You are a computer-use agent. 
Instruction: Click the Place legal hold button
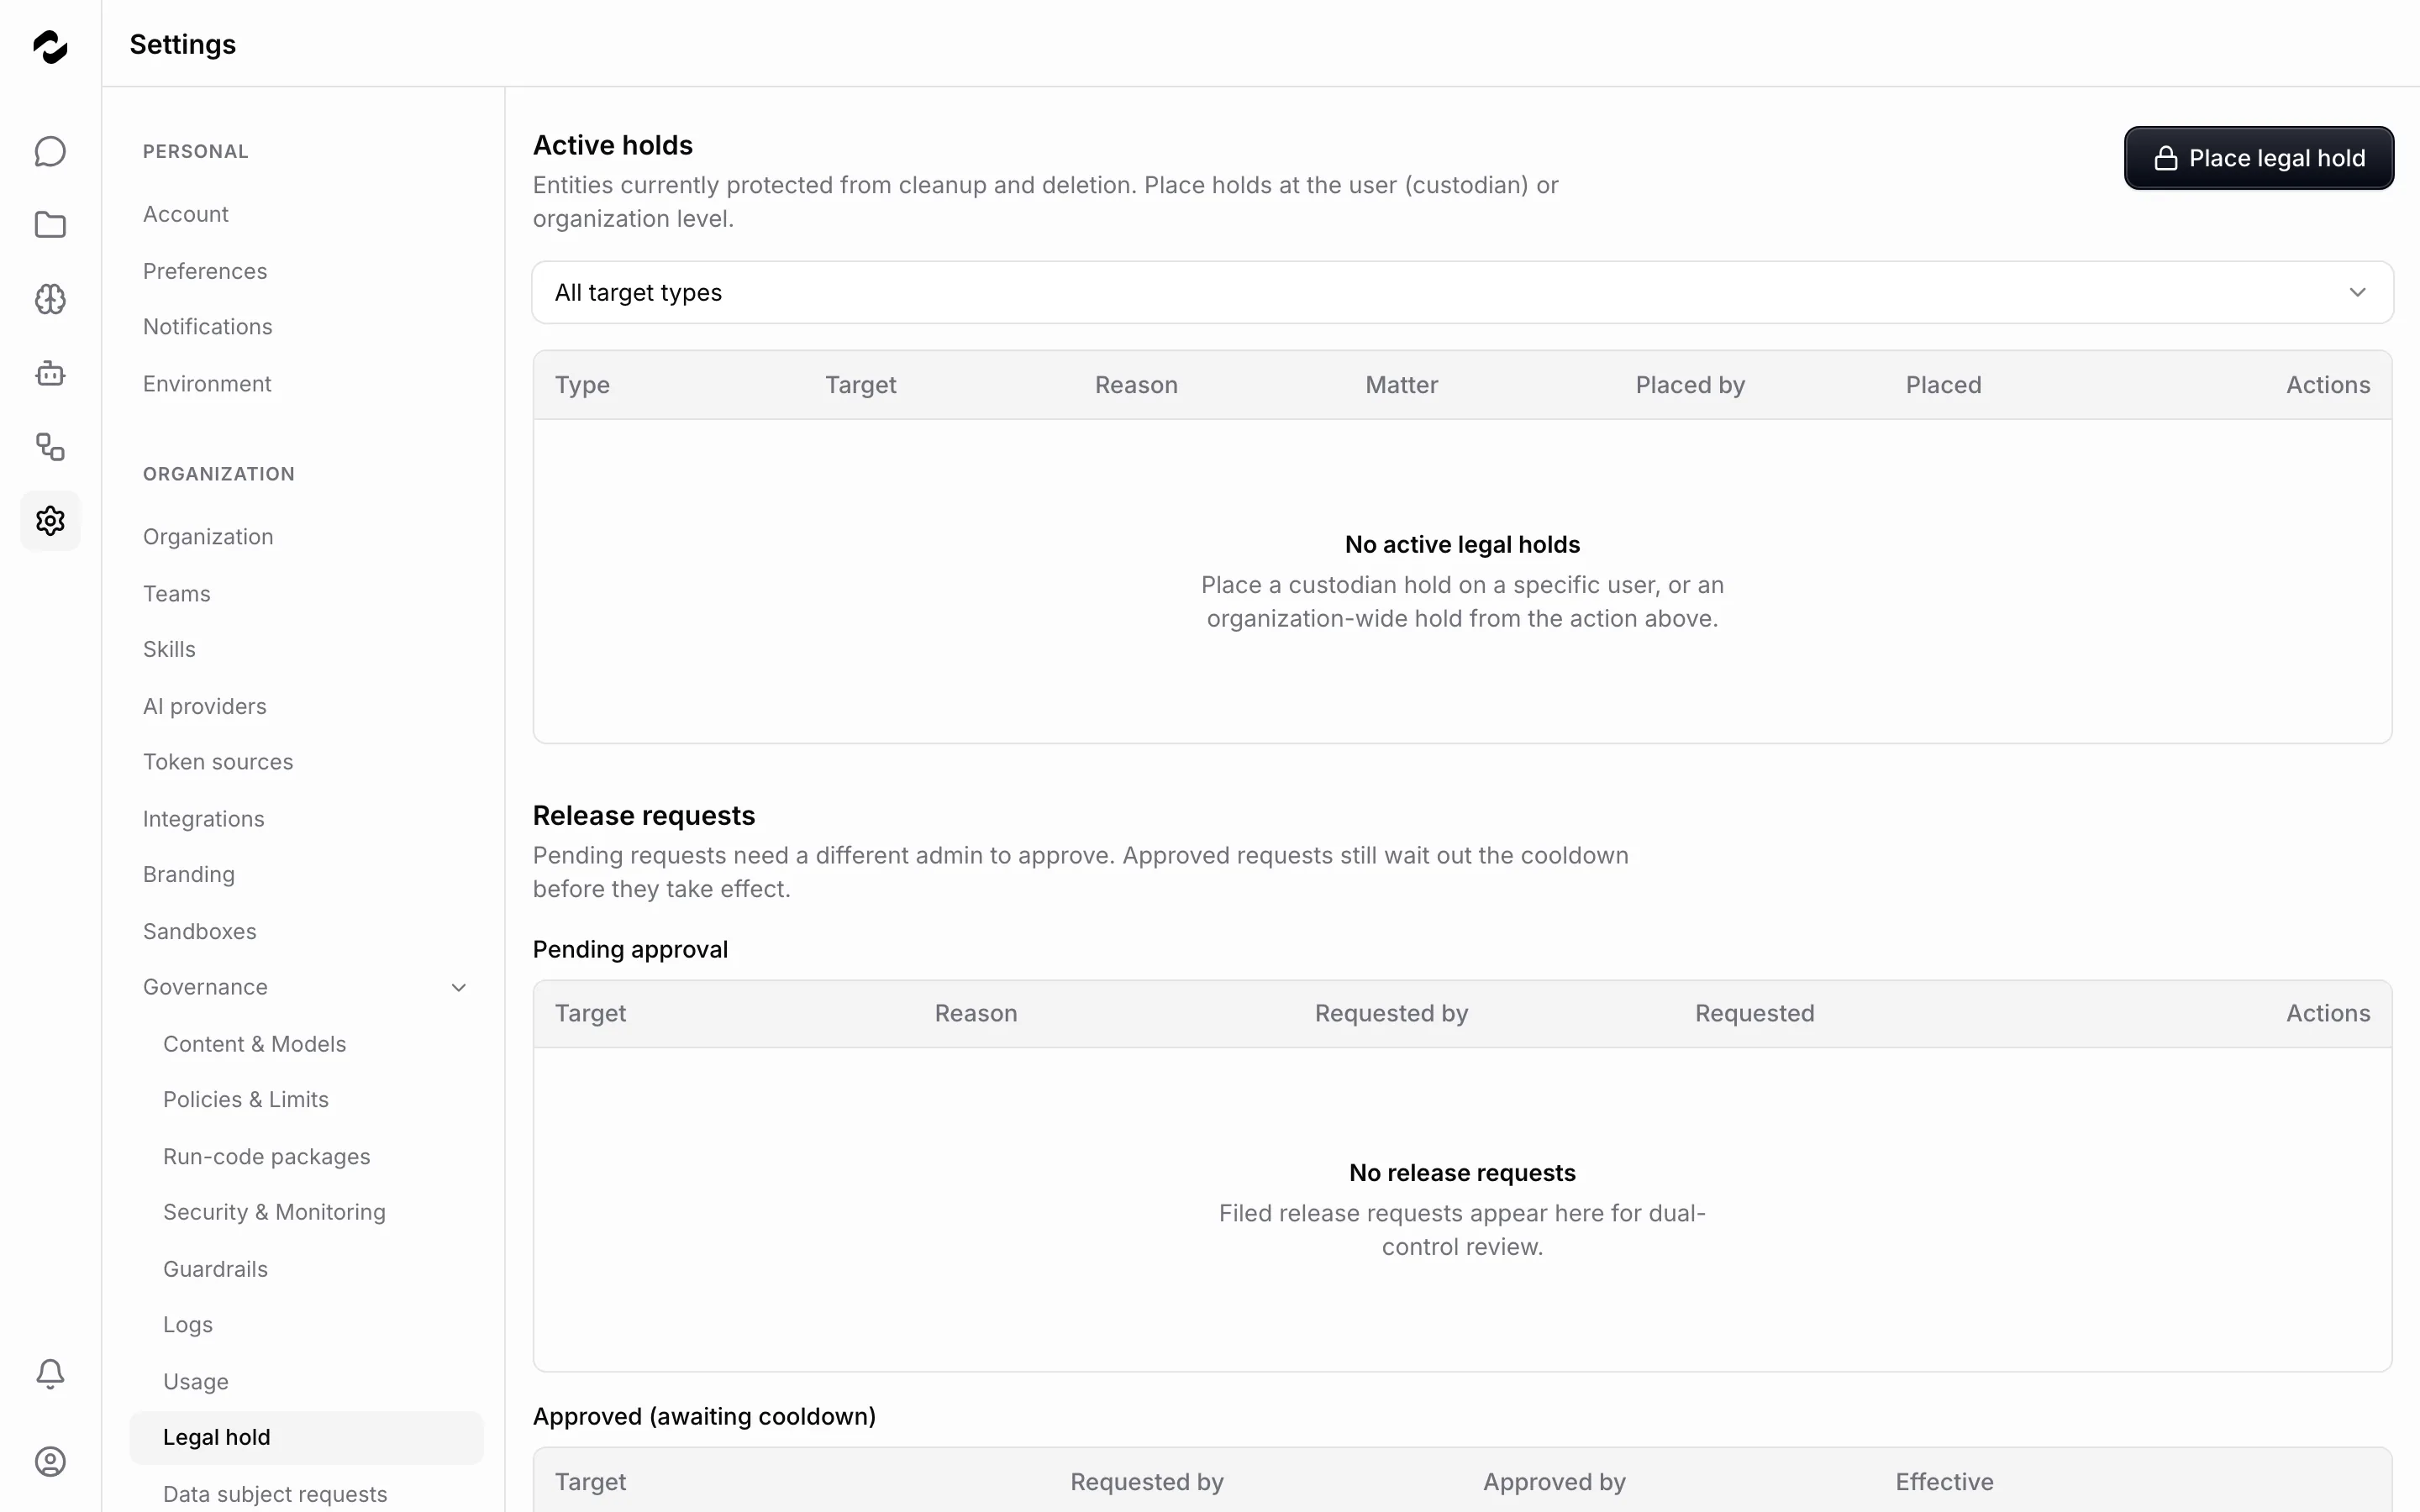[2258, 158]
